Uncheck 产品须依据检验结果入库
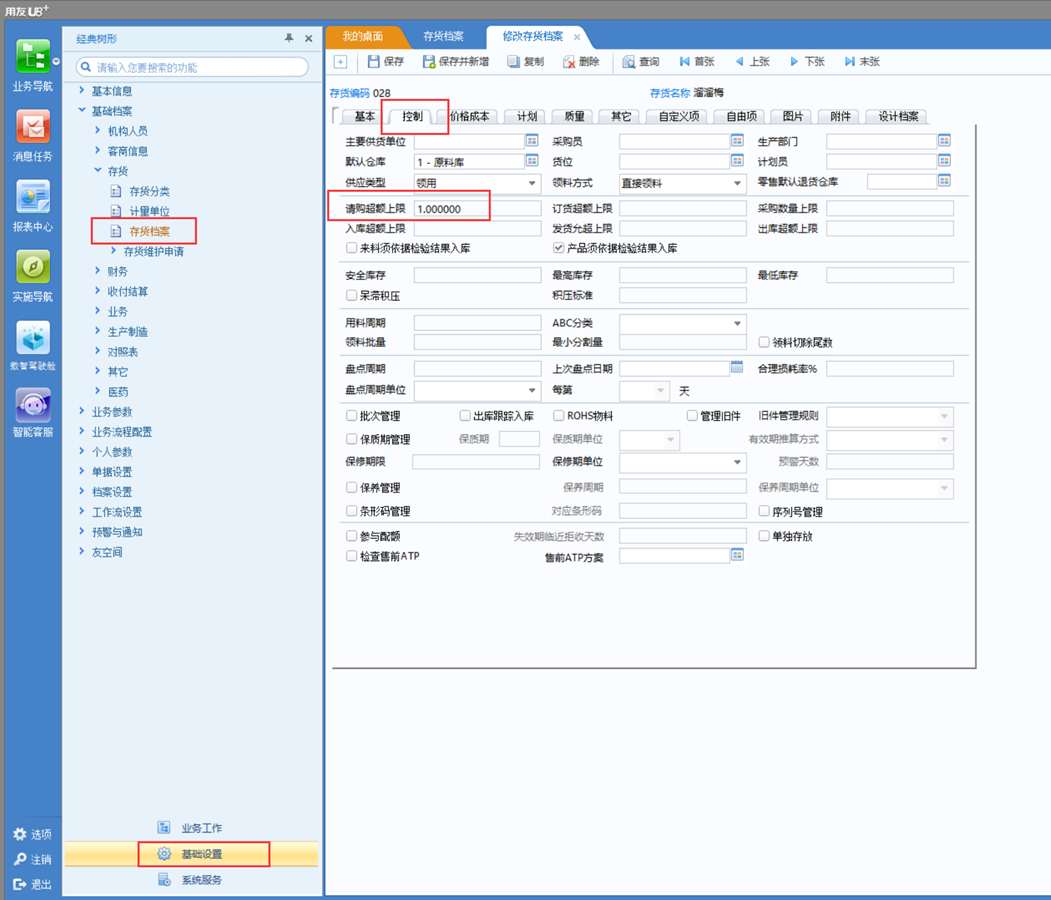 pos(558,248)
